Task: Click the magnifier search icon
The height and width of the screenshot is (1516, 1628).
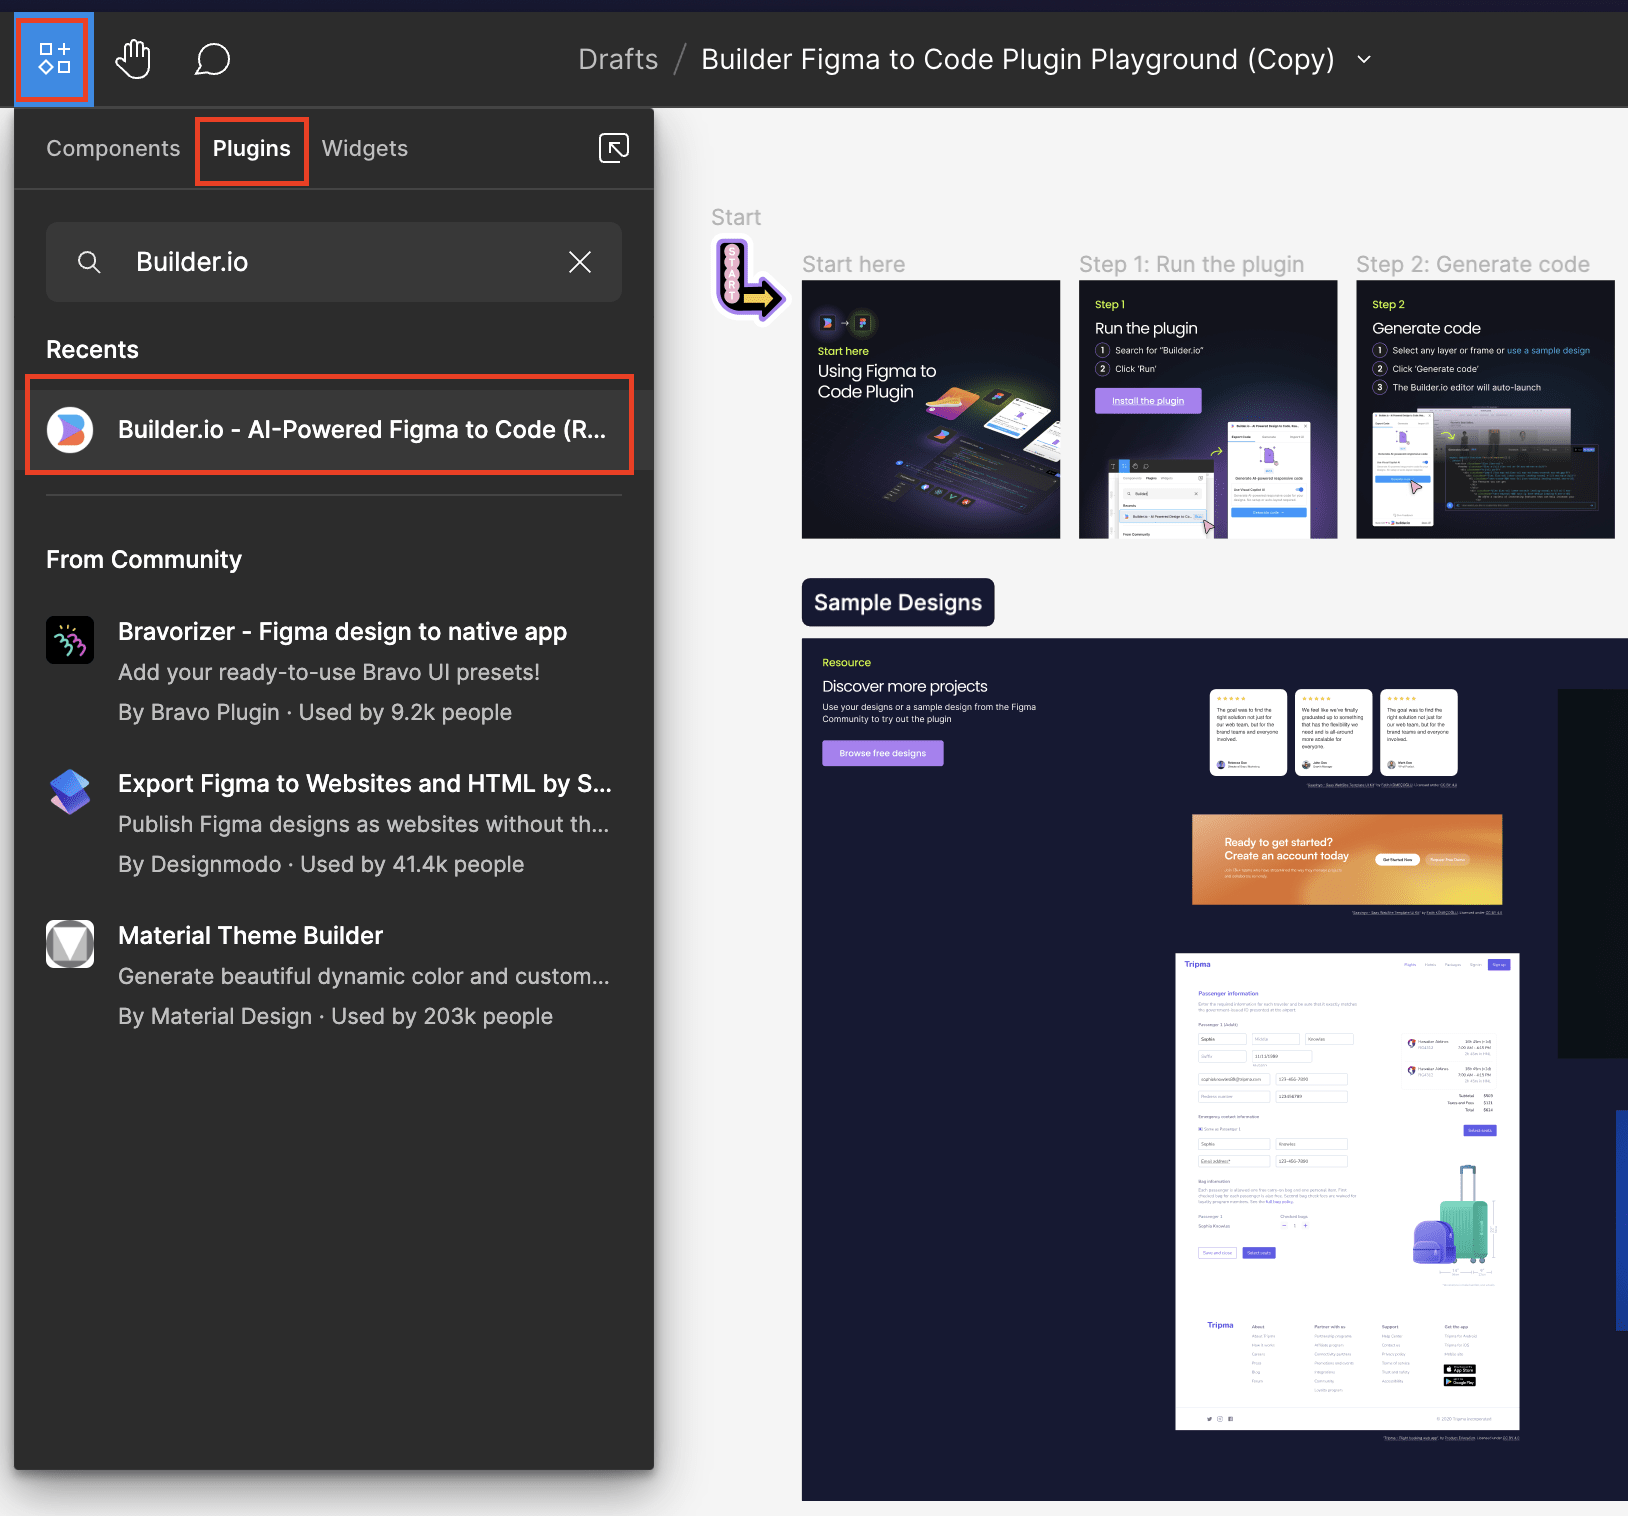Action: 89,262
